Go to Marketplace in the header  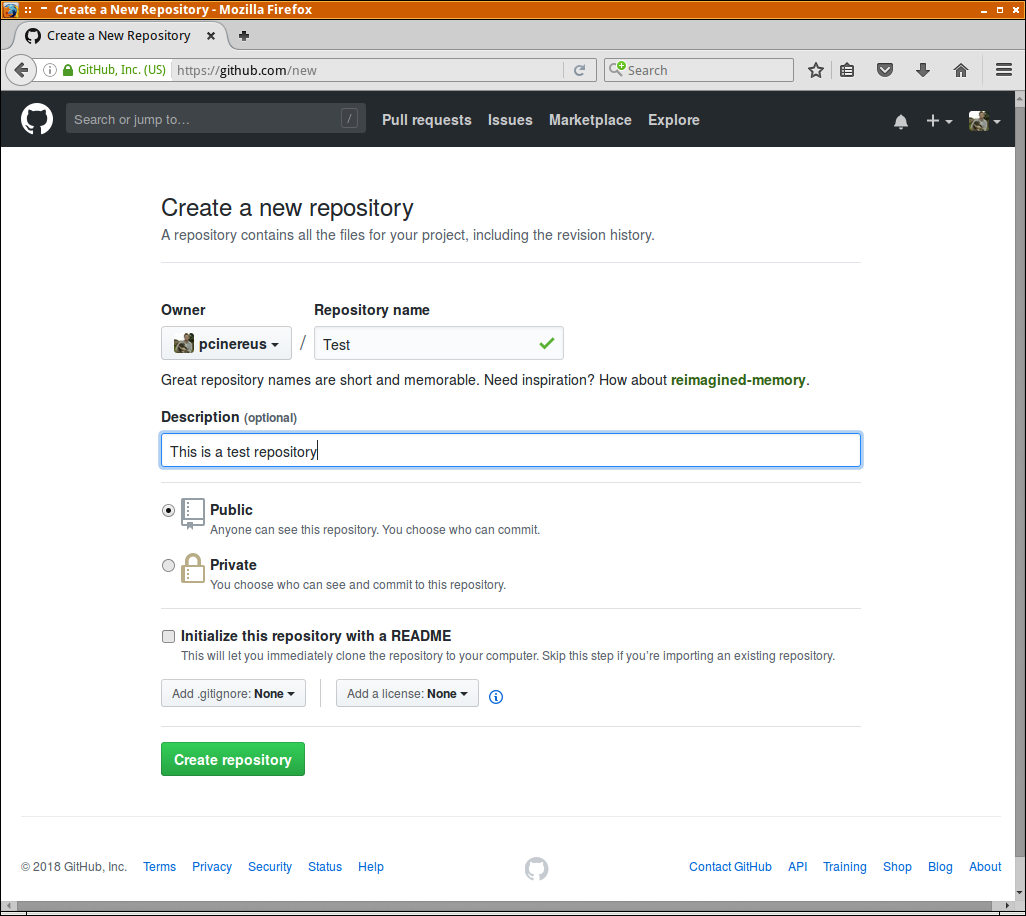coord(590,120)
